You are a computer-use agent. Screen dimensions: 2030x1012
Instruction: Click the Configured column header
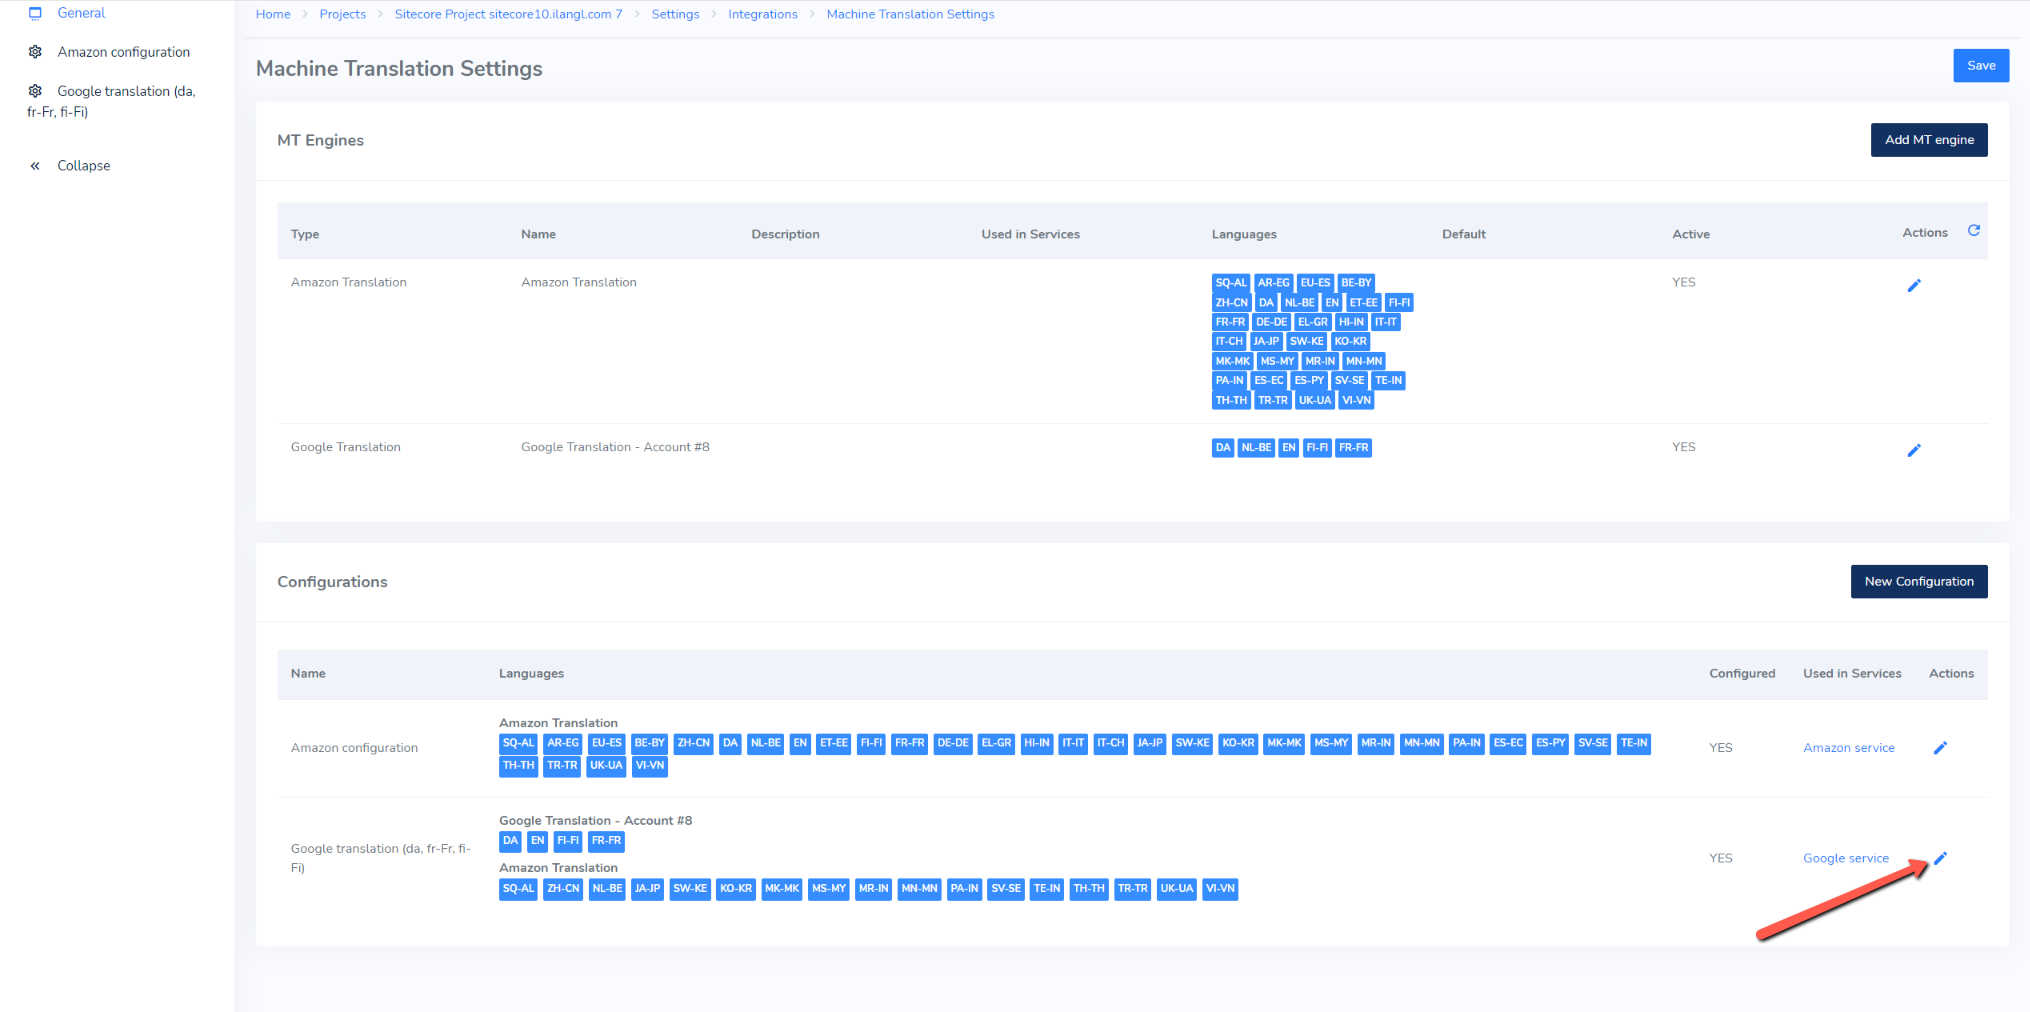(1742, 674)
